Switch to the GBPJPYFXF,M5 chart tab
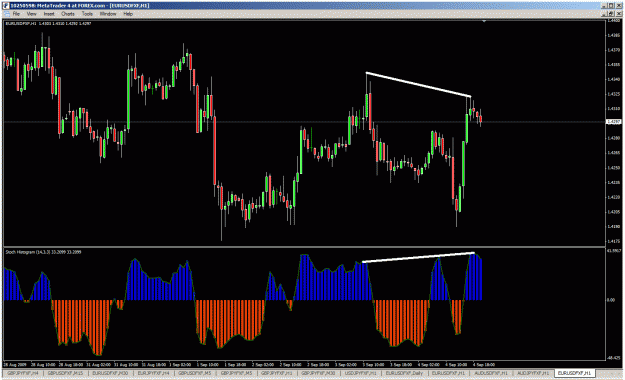 pos(236,373)
